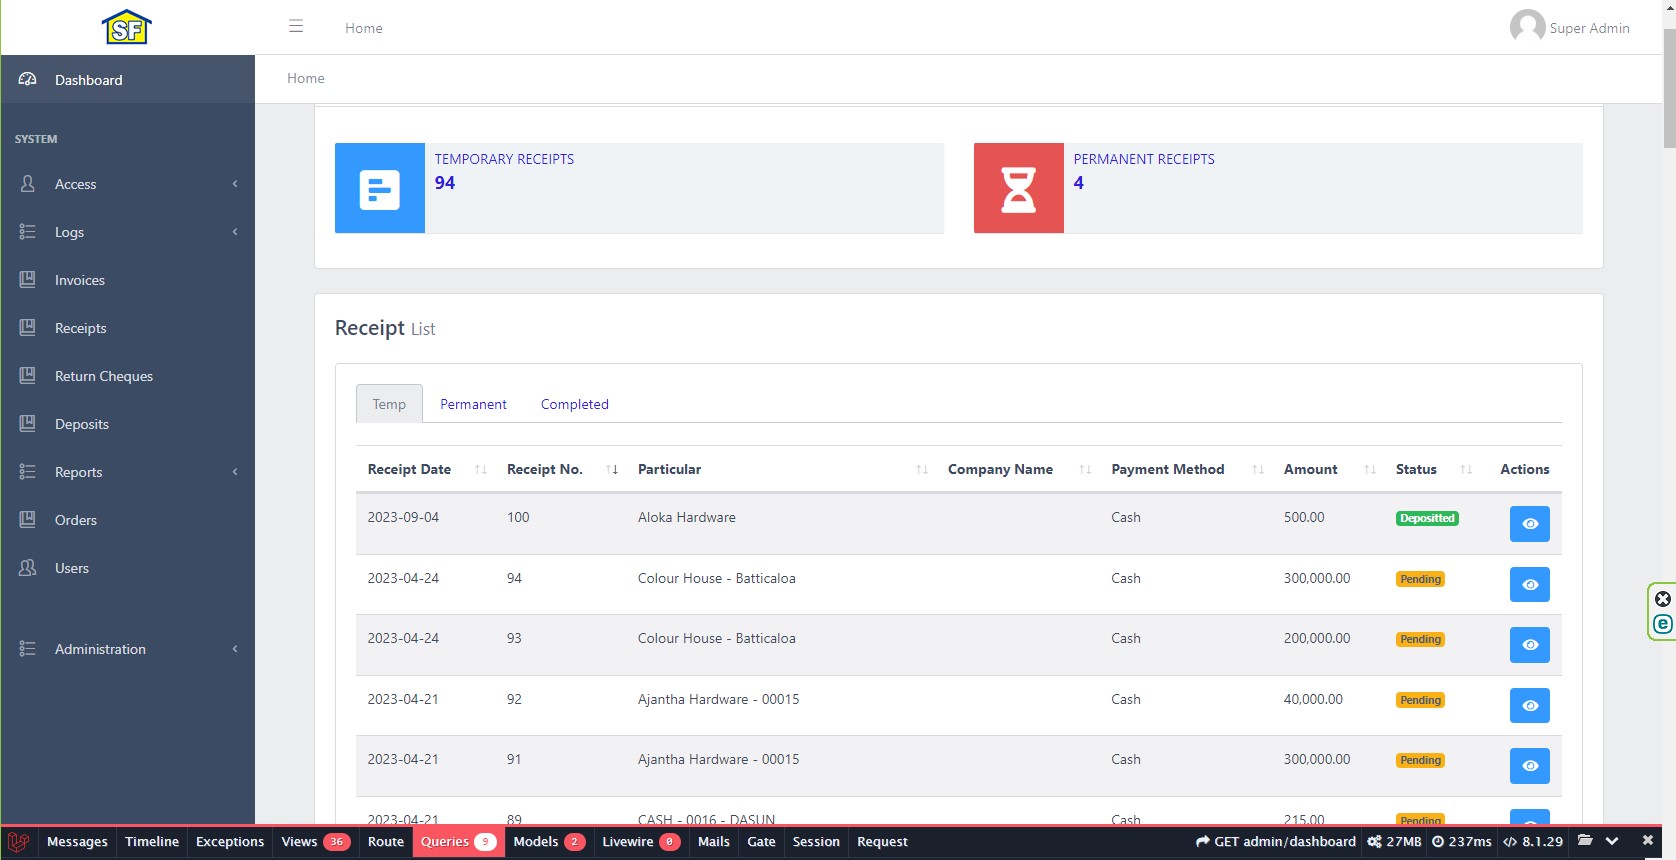
Task: Expand the Reports sidebar menu
Action: click(79, 472)
